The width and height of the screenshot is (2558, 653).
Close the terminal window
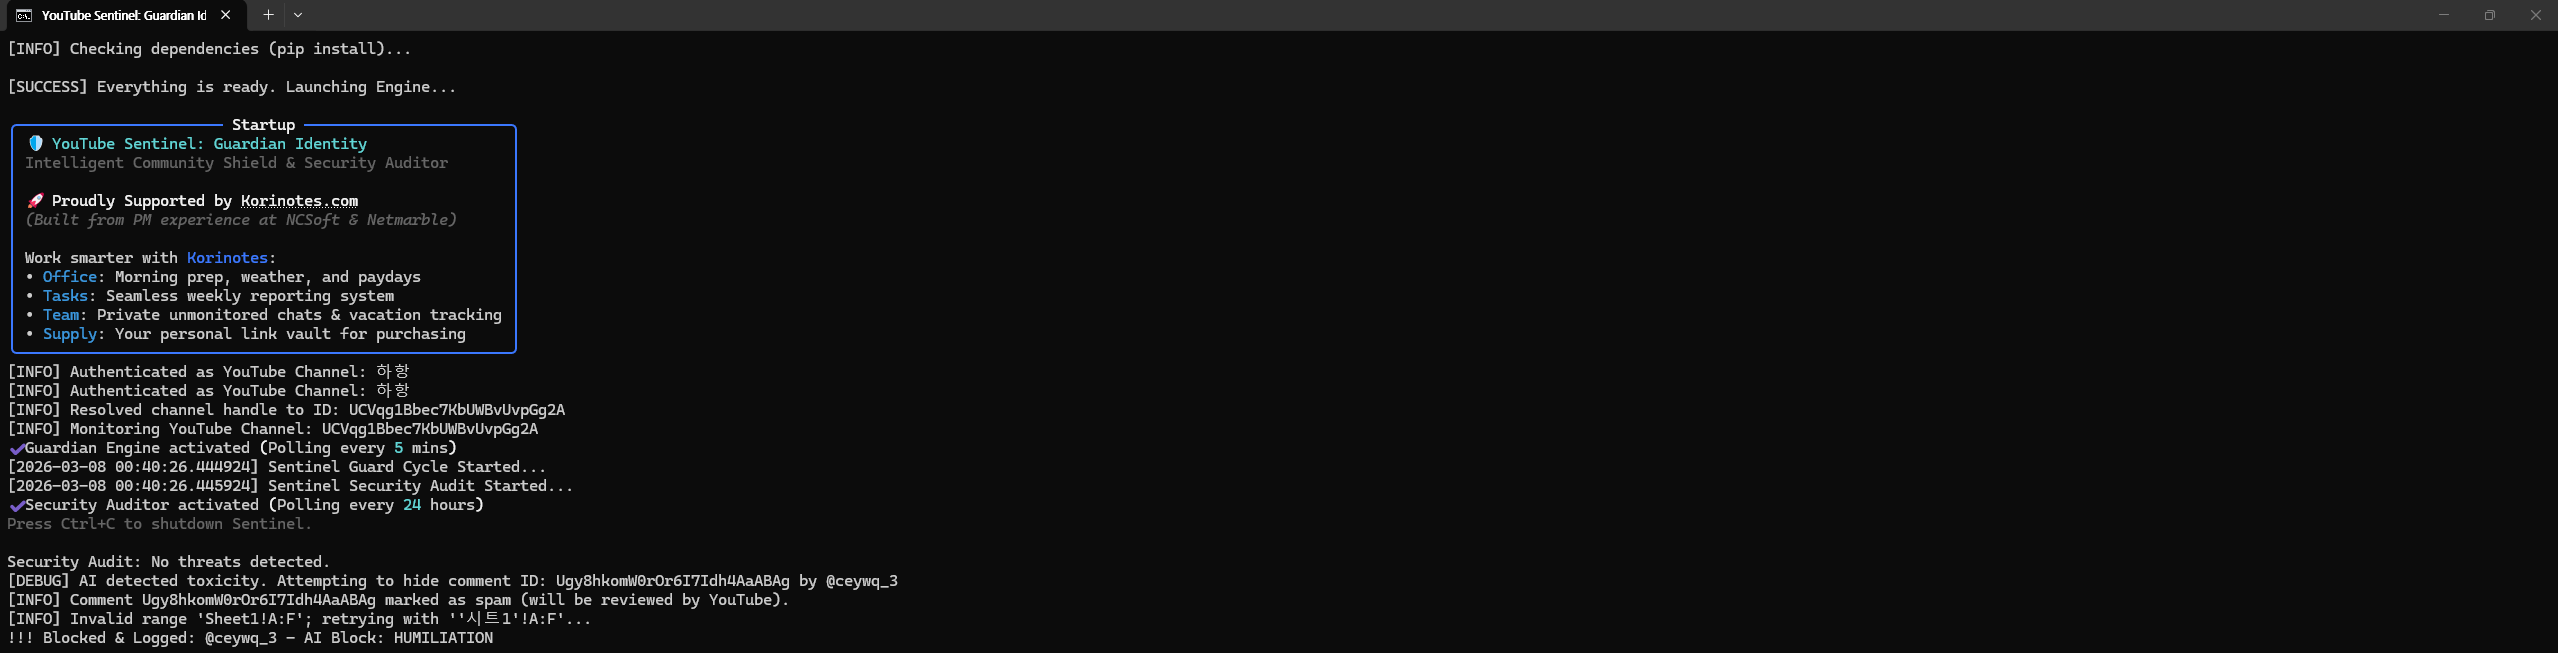click(2535, 15)
